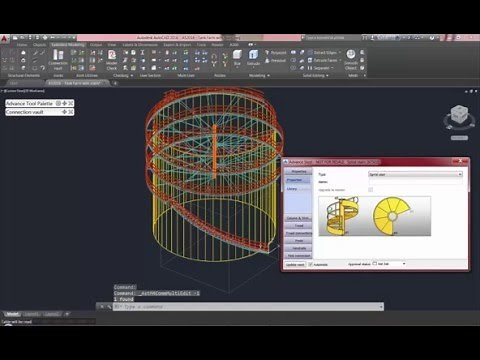Open the Tread connections category
The image size is (480, 360).
coord(299,233)
